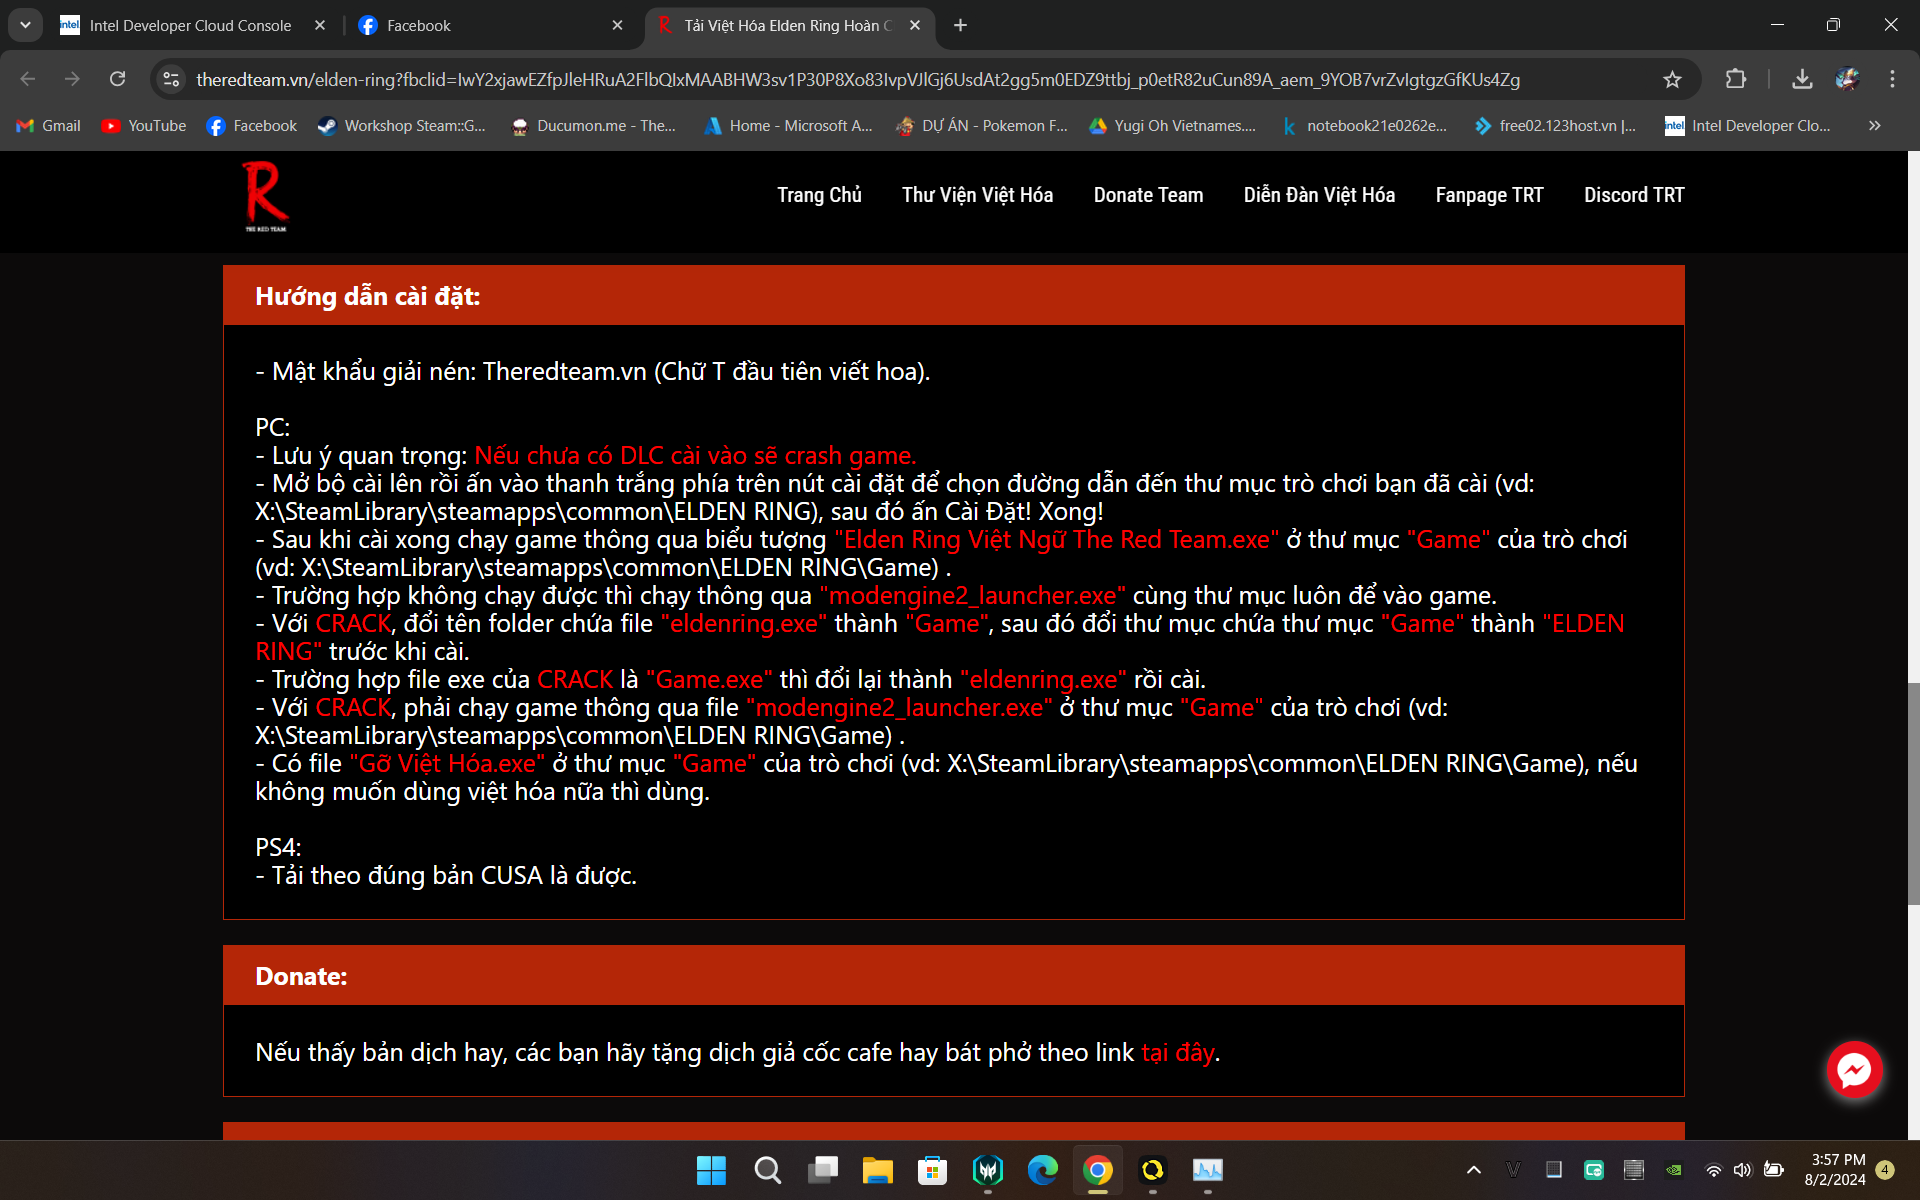Open Home - Microsoft A... bookmark

pyautogui.click(x=788, y=126)
